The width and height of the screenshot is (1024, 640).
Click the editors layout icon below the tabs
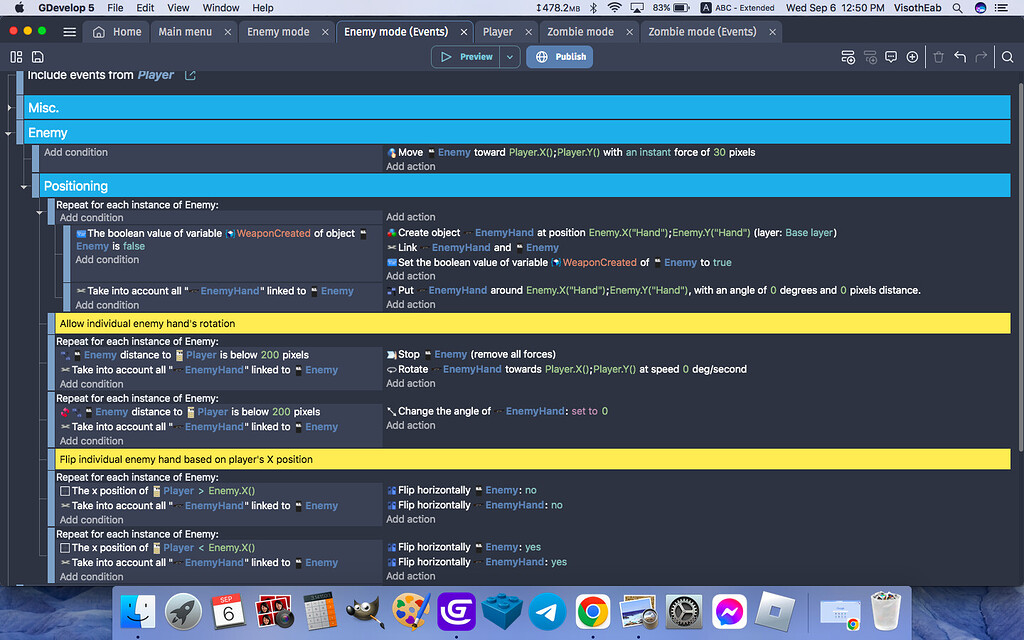tap(16, 57)
